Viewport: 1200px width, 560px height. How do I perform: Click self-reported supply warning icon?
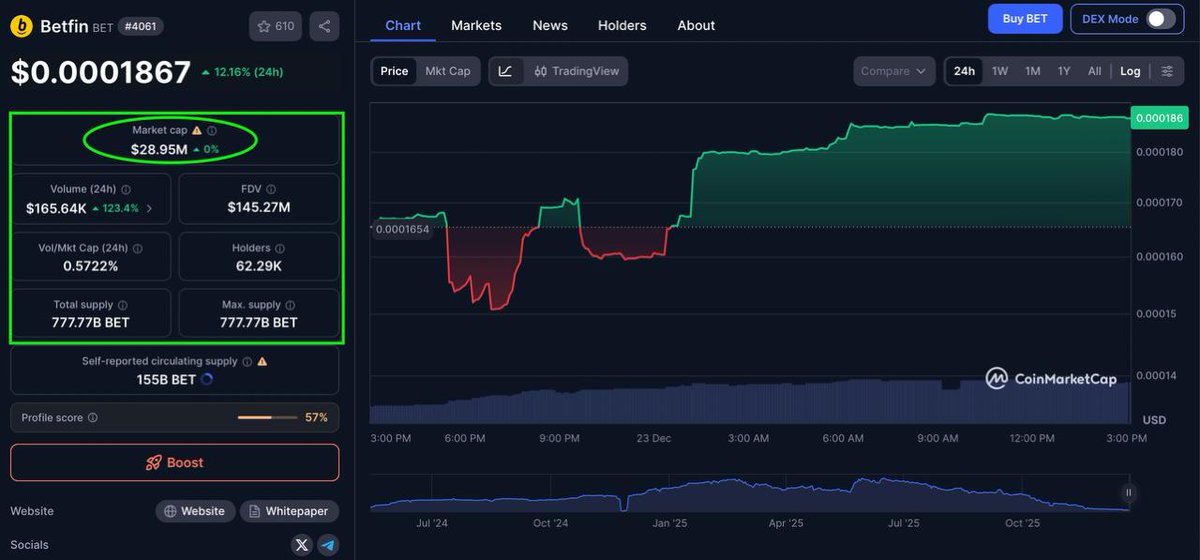(x=262, y=361)
